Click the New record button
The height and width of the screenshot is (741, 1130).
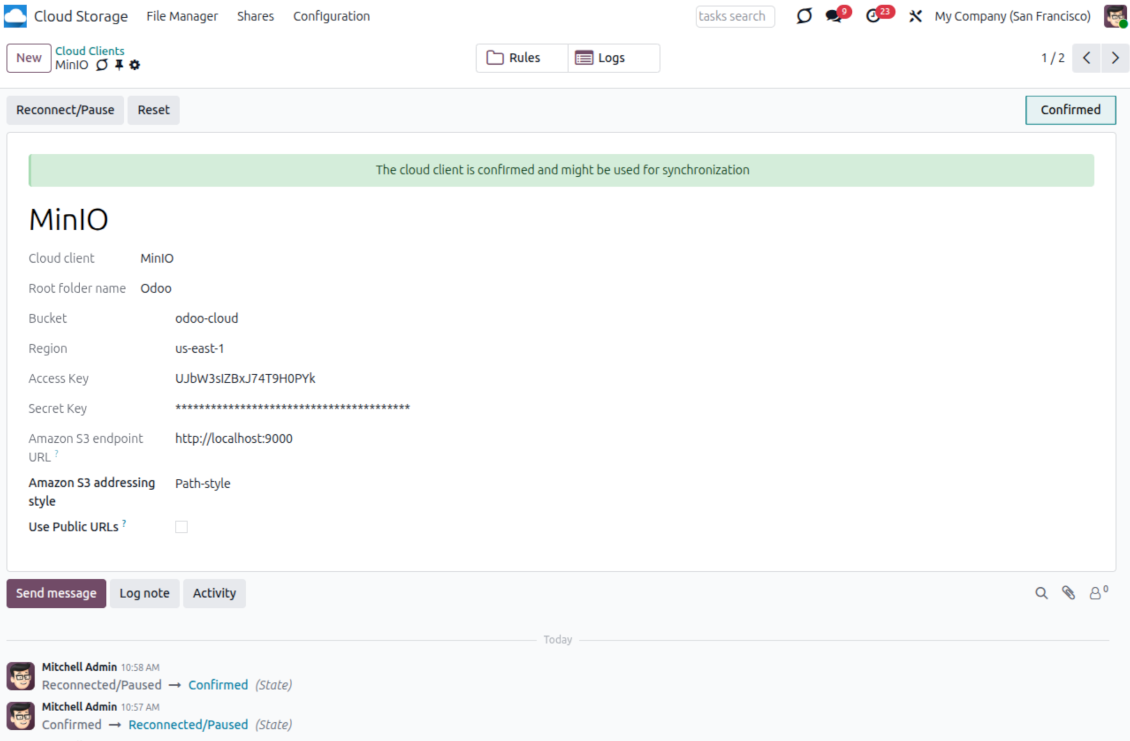29,58
